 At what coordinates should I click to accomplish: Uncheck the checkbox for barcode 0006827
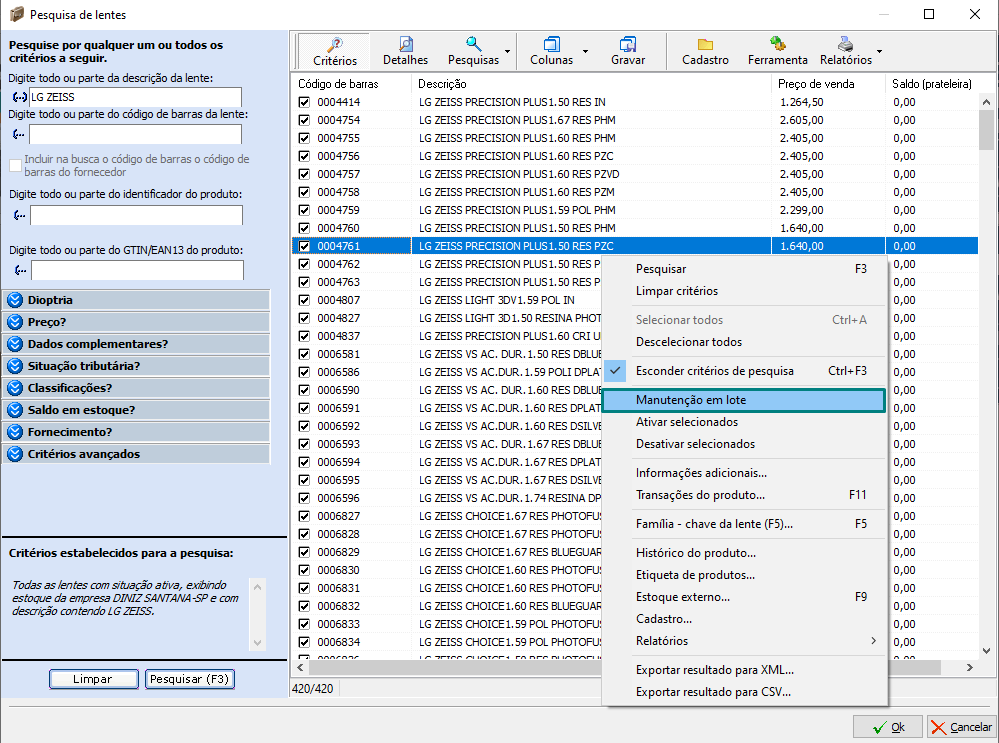304,516
